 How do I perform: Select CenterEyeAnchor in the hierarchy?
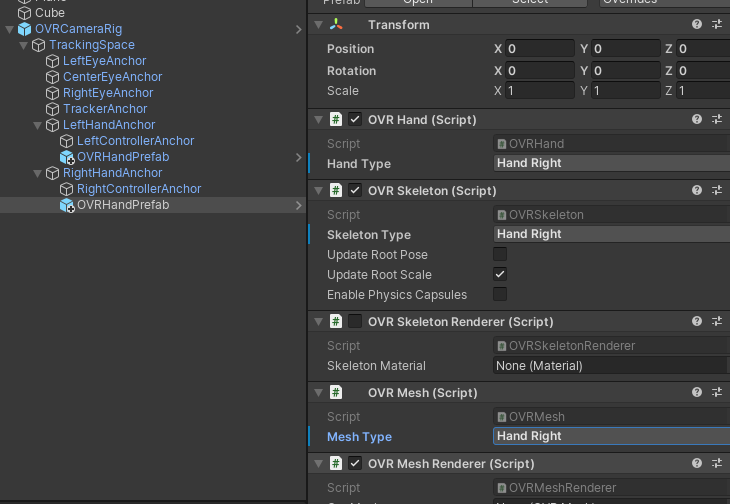click(113, 77)
